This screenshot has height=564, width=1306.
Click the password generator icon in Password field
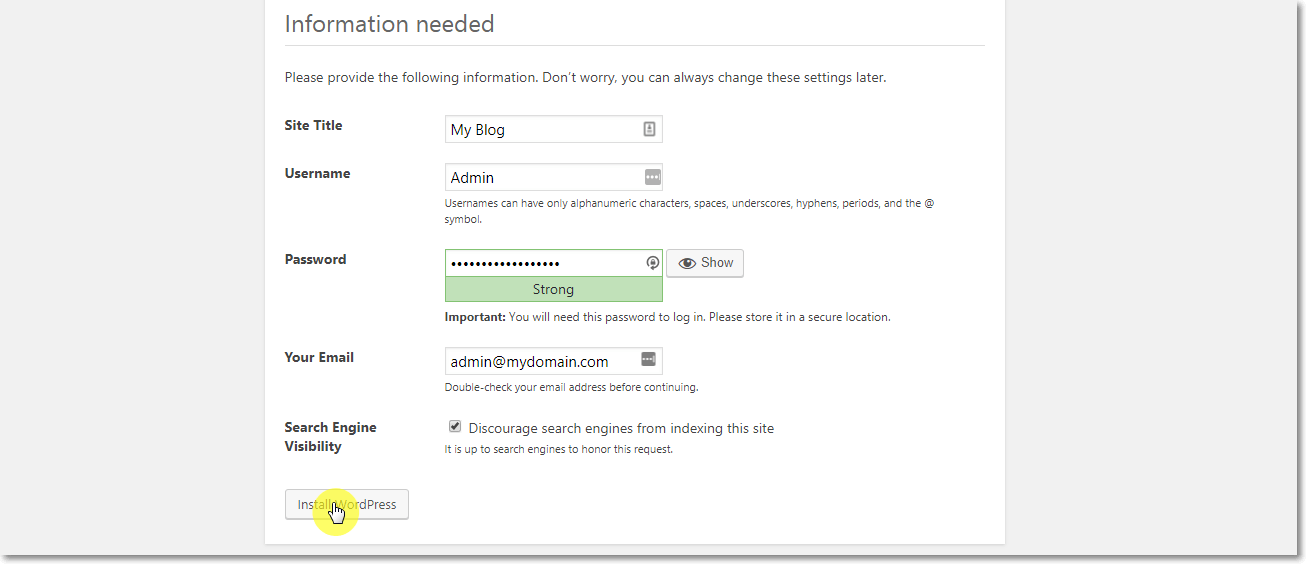(x=652, y=263)
